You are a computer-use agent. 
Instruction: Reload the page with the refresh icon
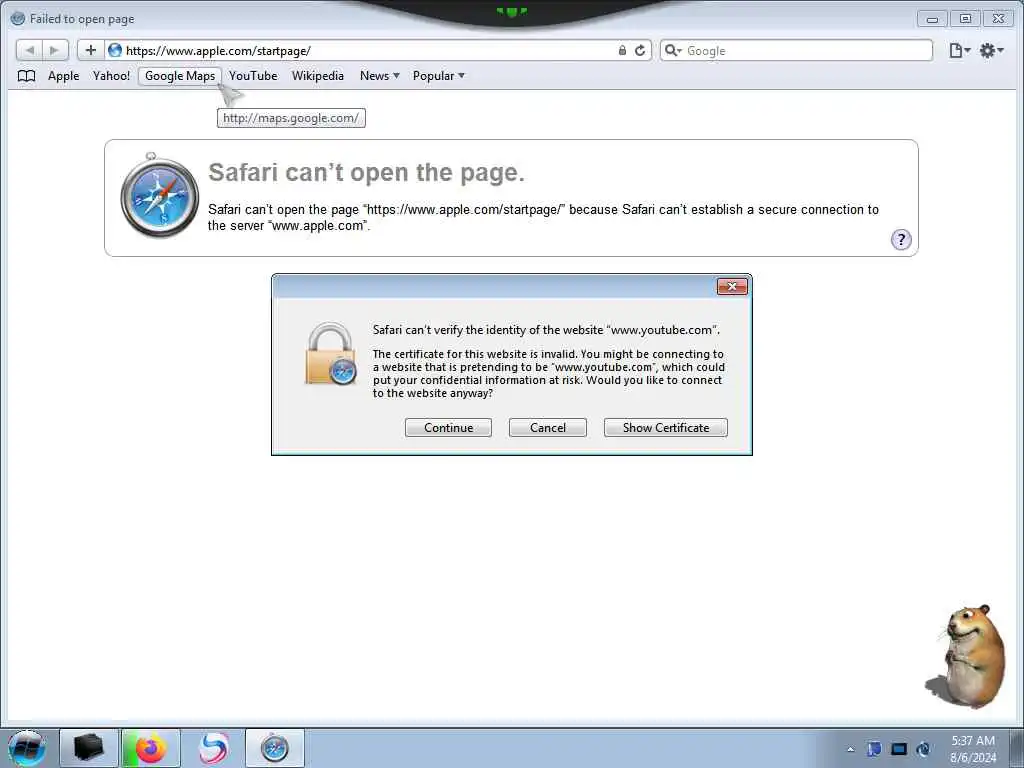[640, 50]
